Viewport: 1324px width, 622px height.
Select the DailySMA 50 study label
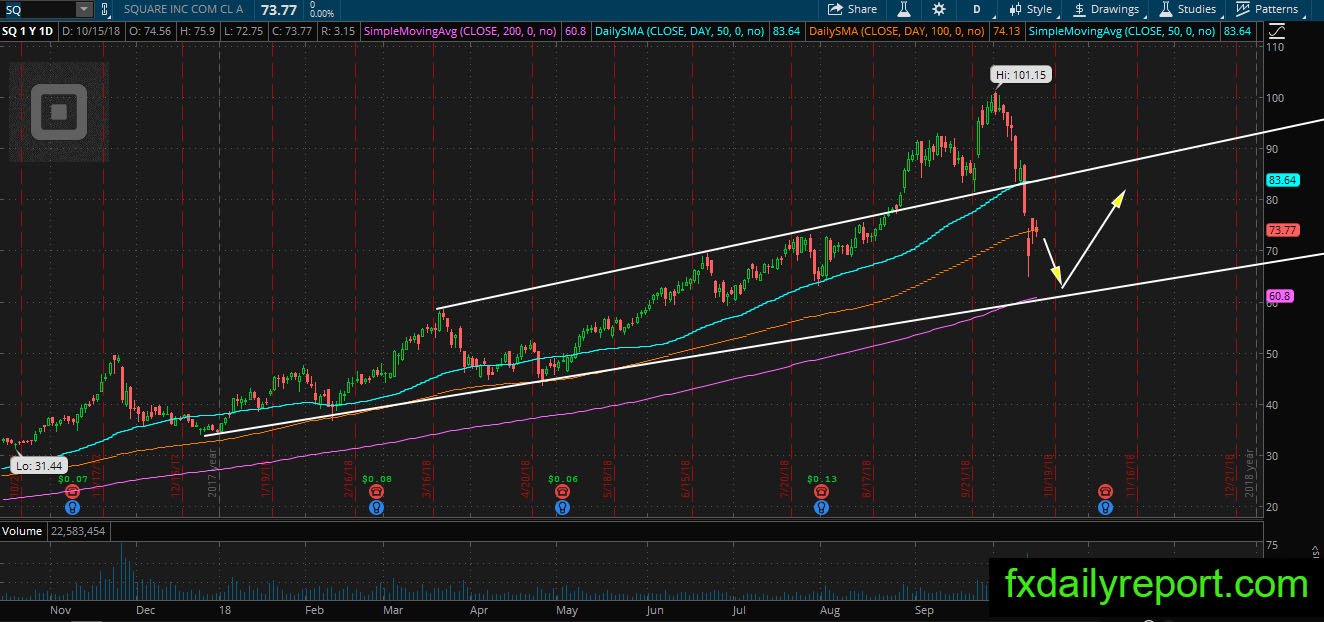tap(680, 32)
